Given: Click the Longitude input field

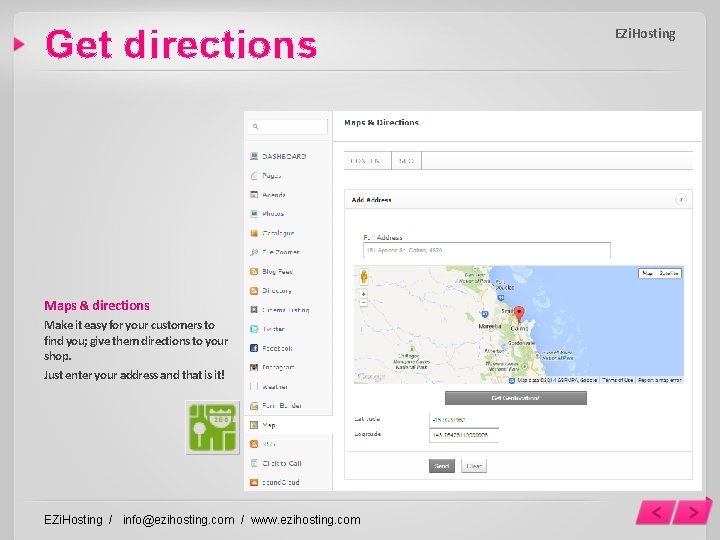Looking at the screenshot, I should [x=464, y=435].
